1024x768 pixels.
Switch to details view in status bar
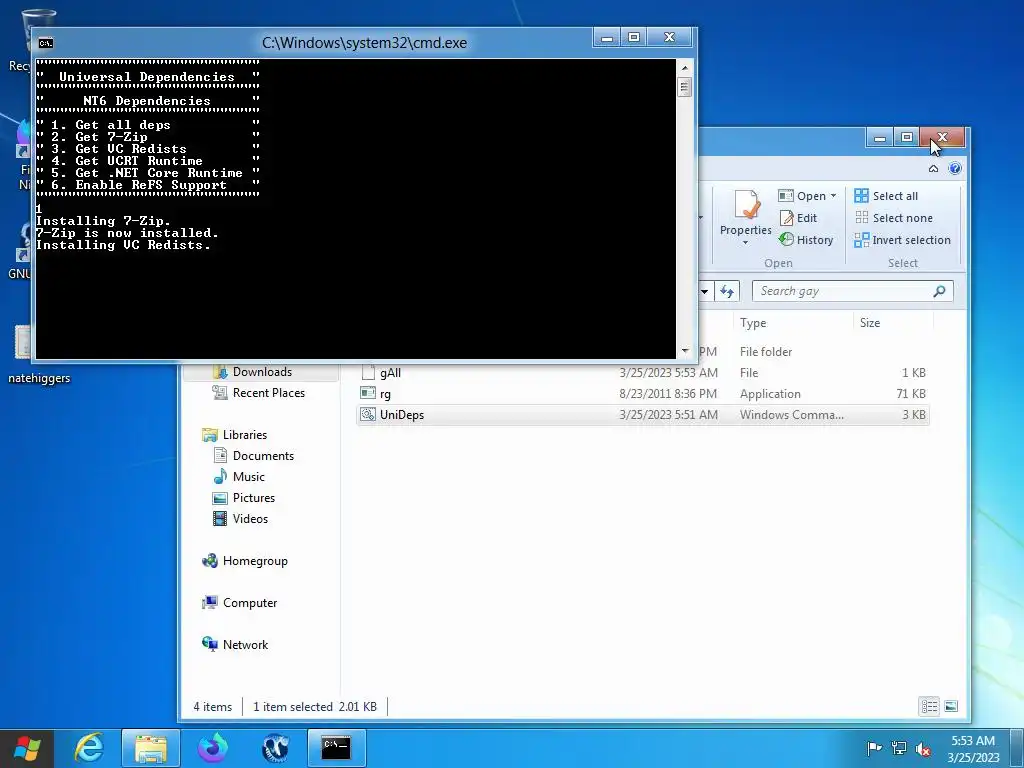[x=929, y=706]
